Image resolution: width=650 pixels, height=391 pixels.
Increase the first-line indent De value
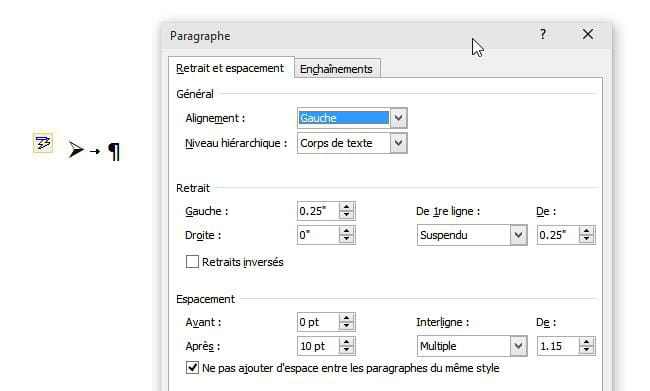(587, 231)
